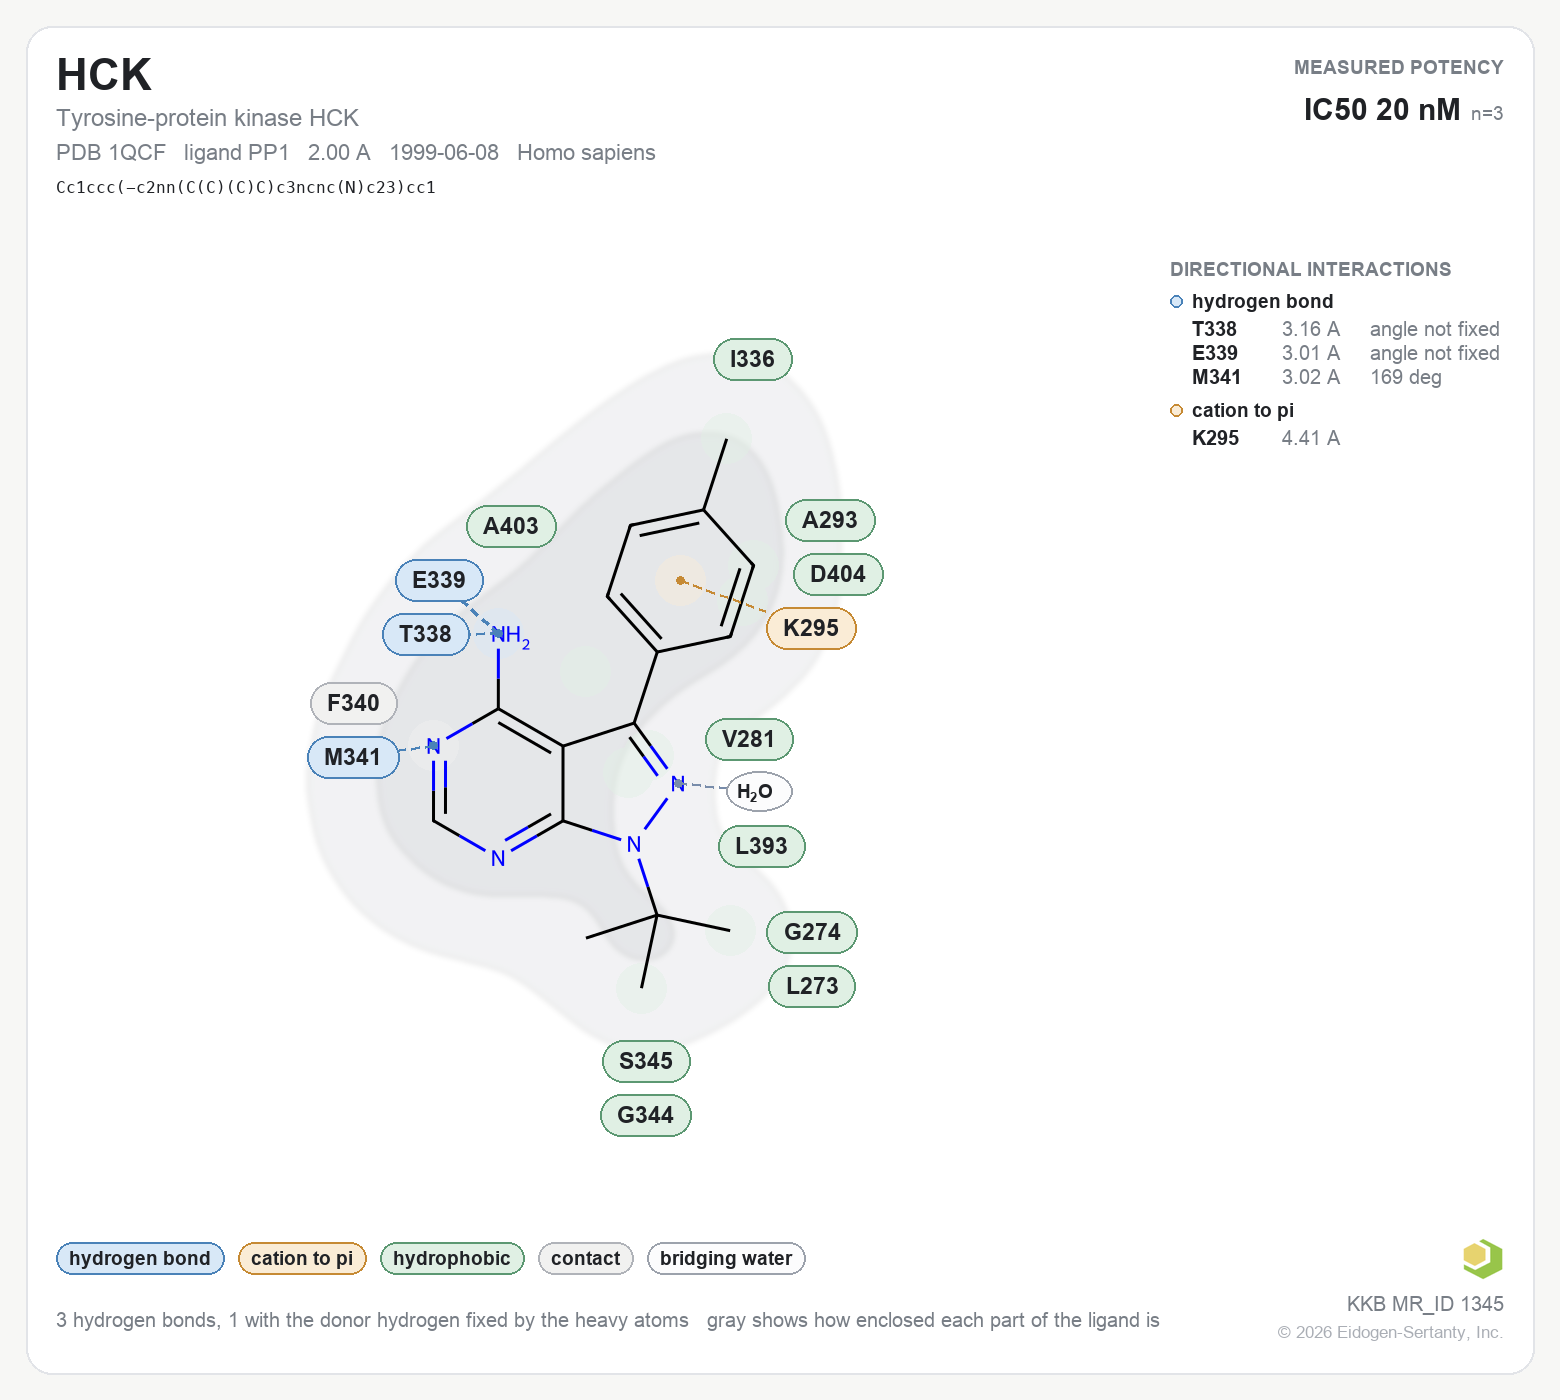Image resolution: width=1560 pixels, height=1400 pixels.
Task: Select the I336 residue label
Action: click(x=753, y=360)
